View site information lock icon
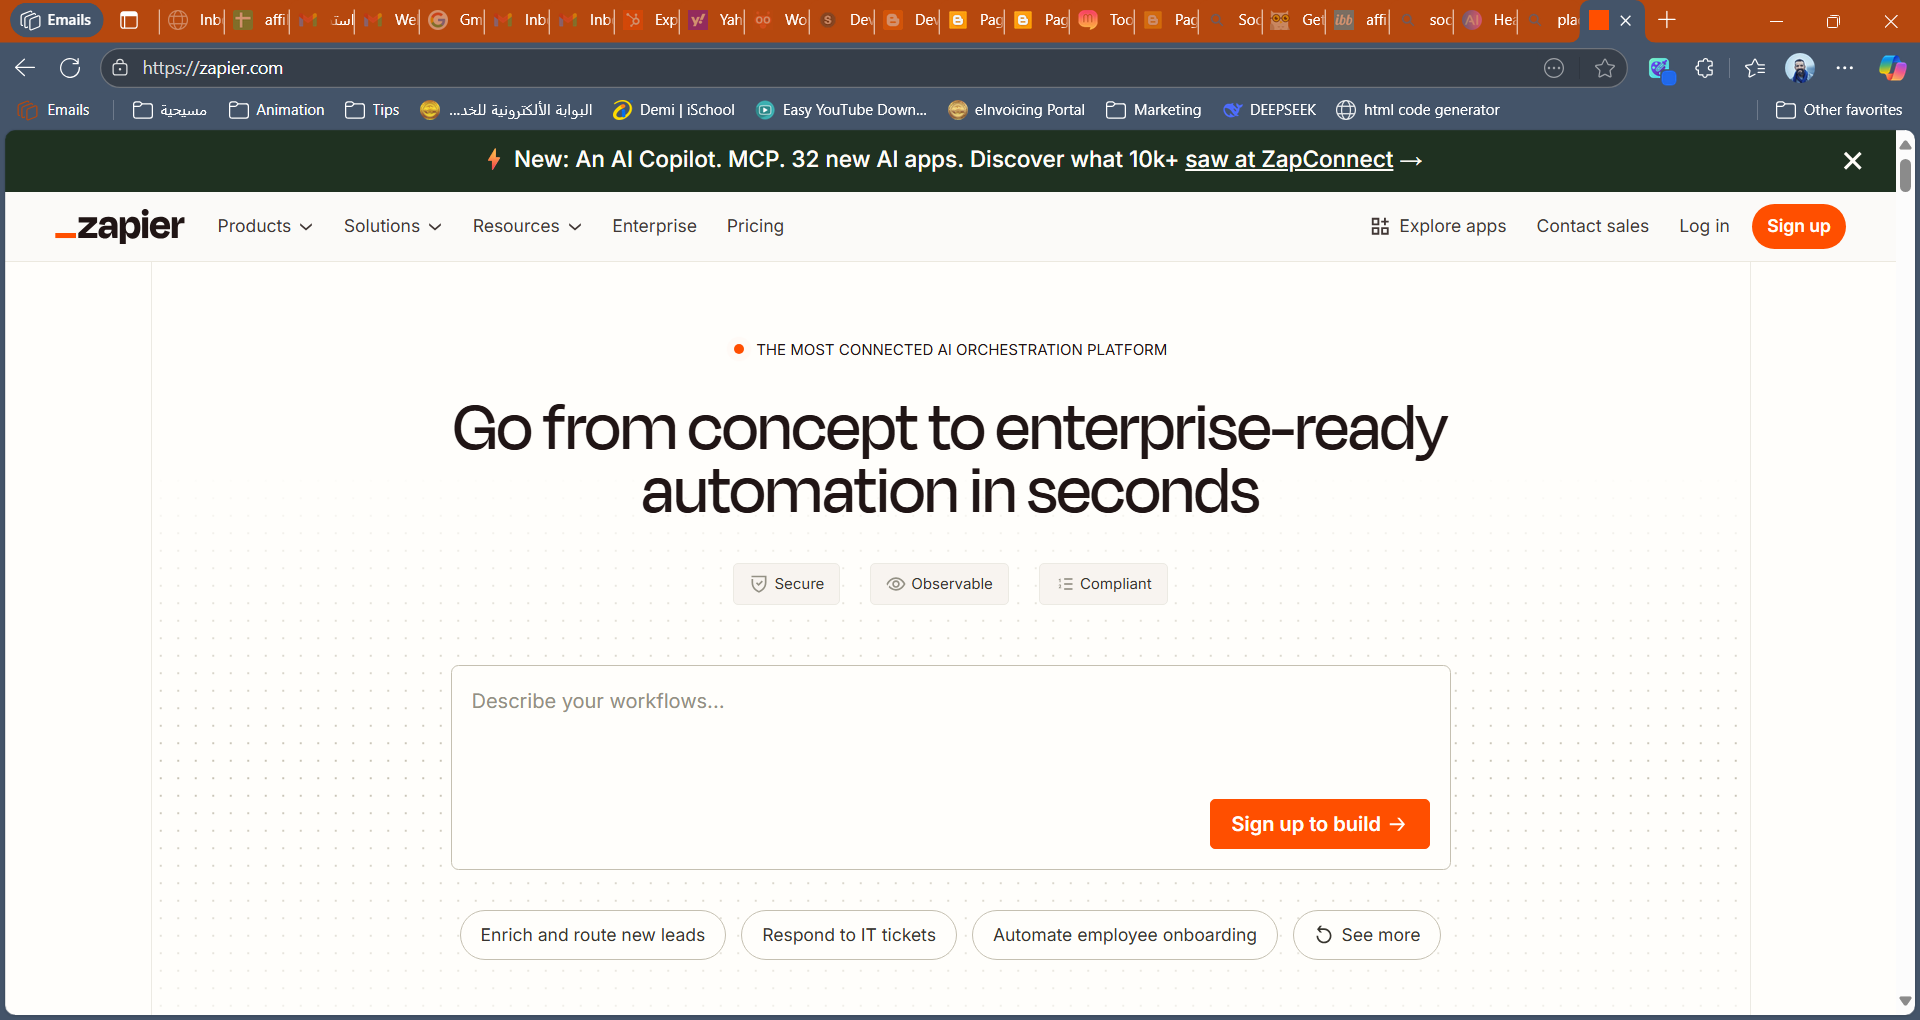The width and height of the screenshot is (1920, 1020). click(x=120, y=68)
